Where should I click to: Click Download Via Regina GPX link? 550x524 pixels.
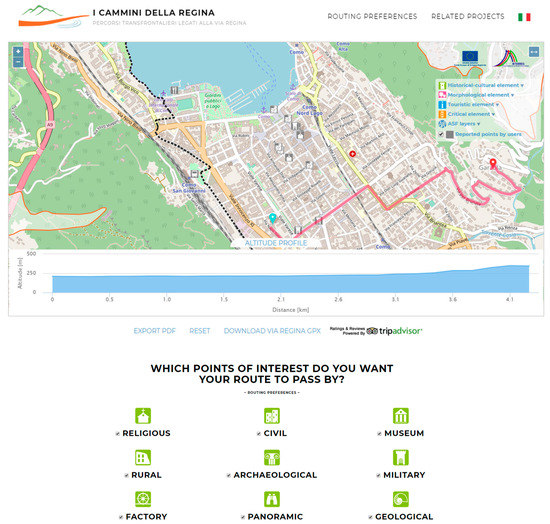coord(272,331)
